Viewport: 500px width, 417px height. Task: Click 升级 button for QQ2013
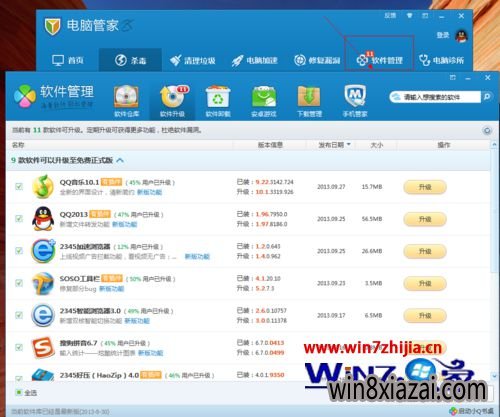pos(425,219)
